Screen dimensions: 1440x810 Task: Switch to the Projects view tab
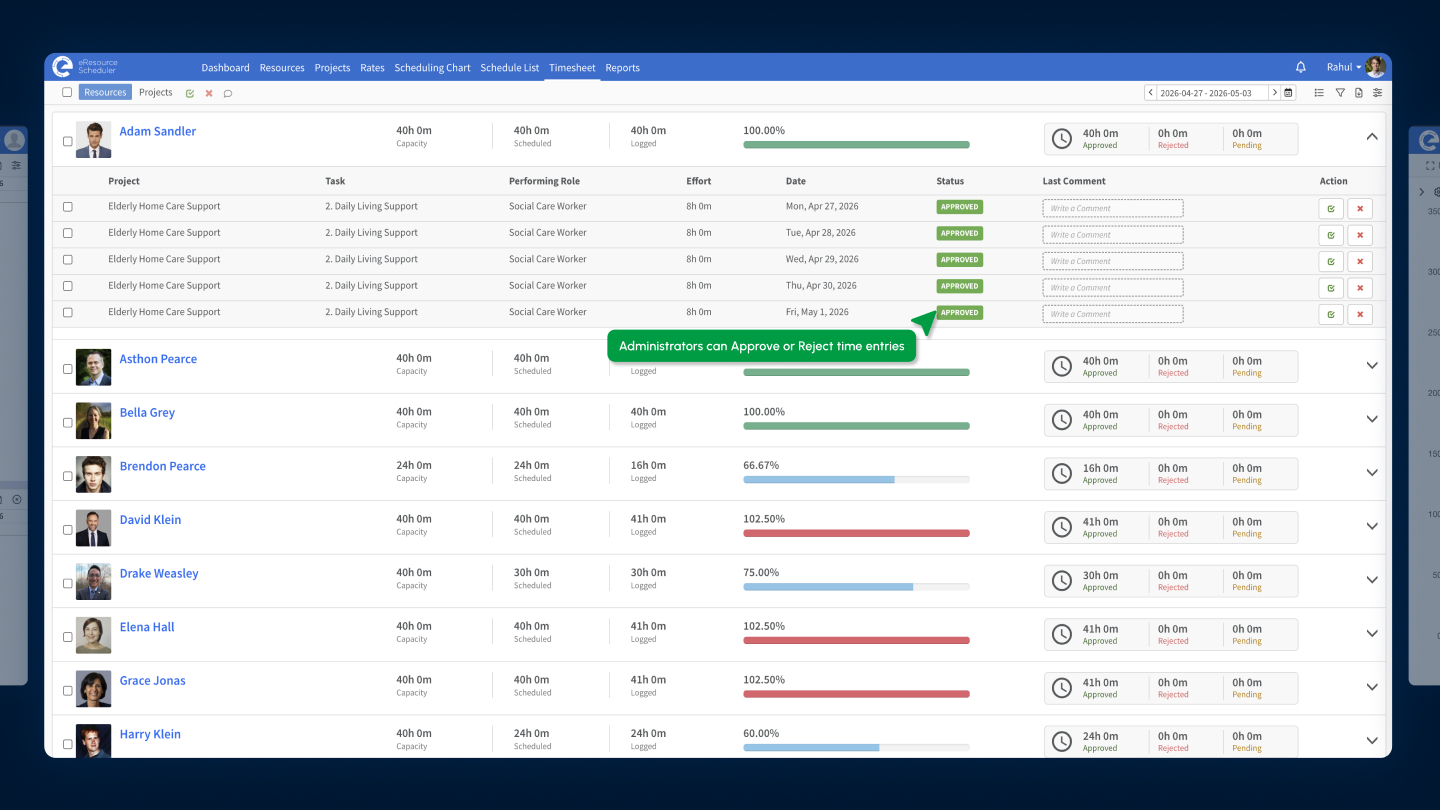155,92
